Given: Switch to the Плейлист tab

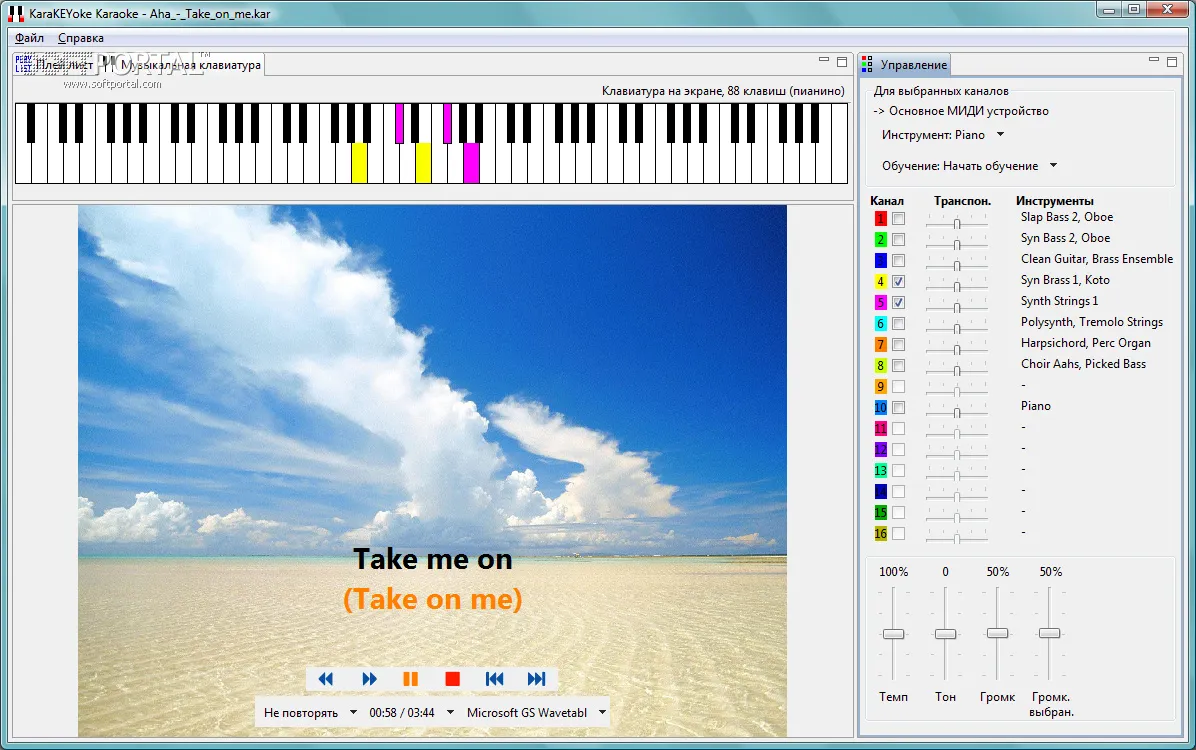Looking at the screenshot, I should pyautogui.click(x=56, y=65).
